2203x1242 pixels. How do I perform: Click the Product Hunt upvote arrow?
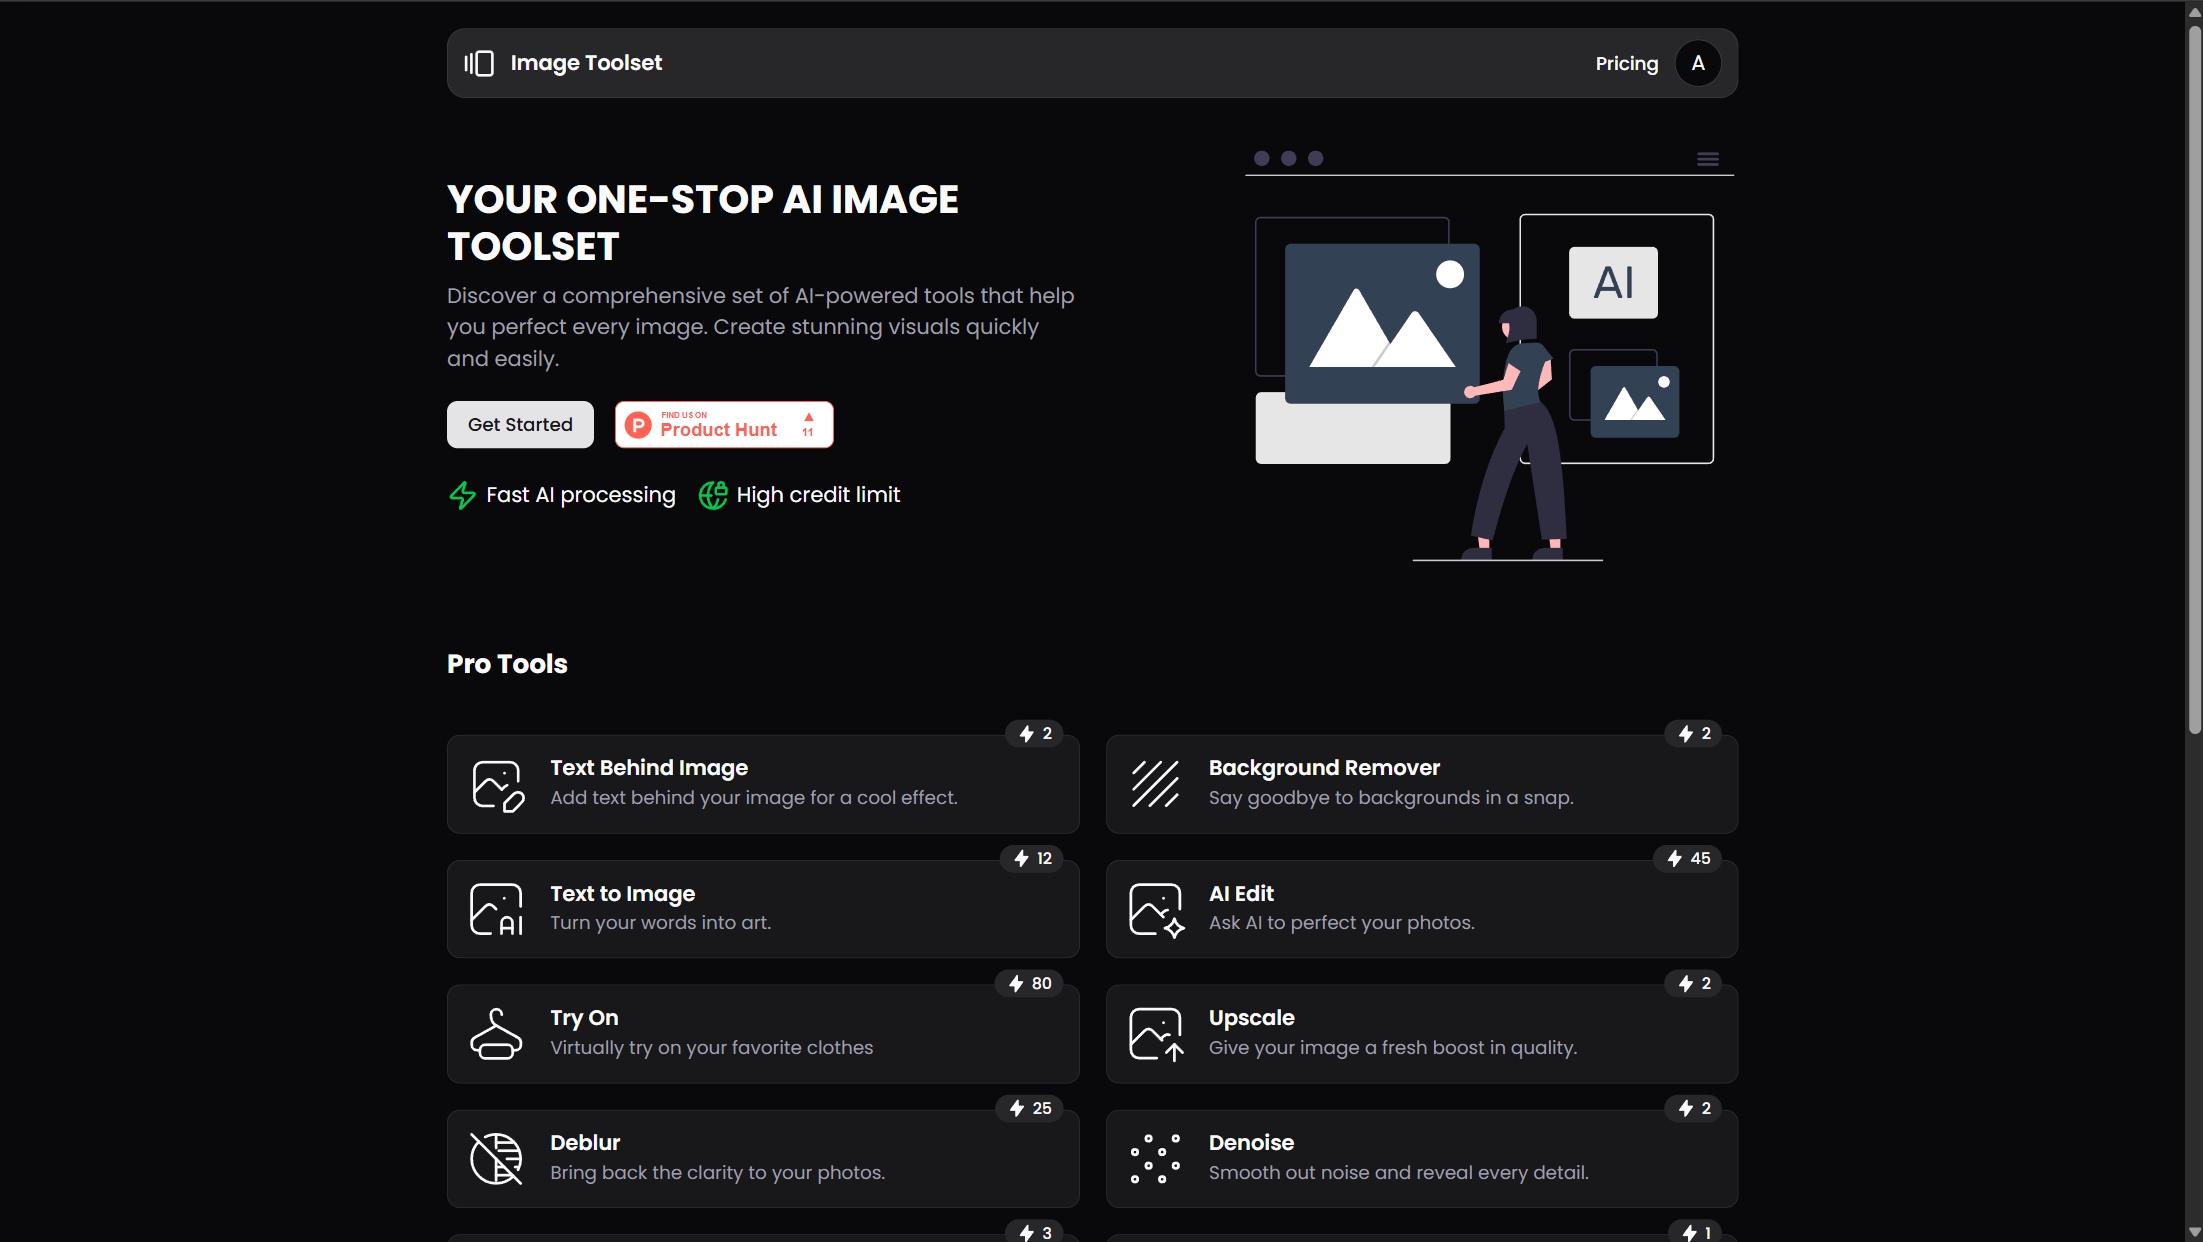click(808, 418)
